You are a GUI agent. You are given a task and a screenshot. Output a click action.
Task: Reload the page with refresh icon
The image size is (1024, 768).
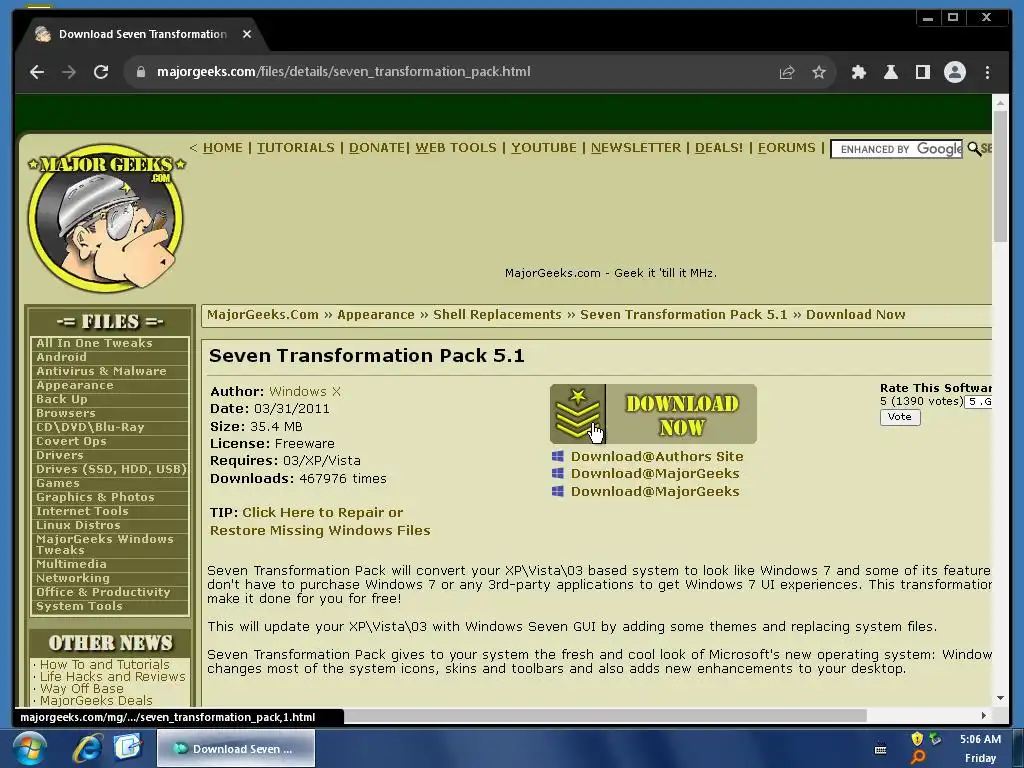pos(101,72)
